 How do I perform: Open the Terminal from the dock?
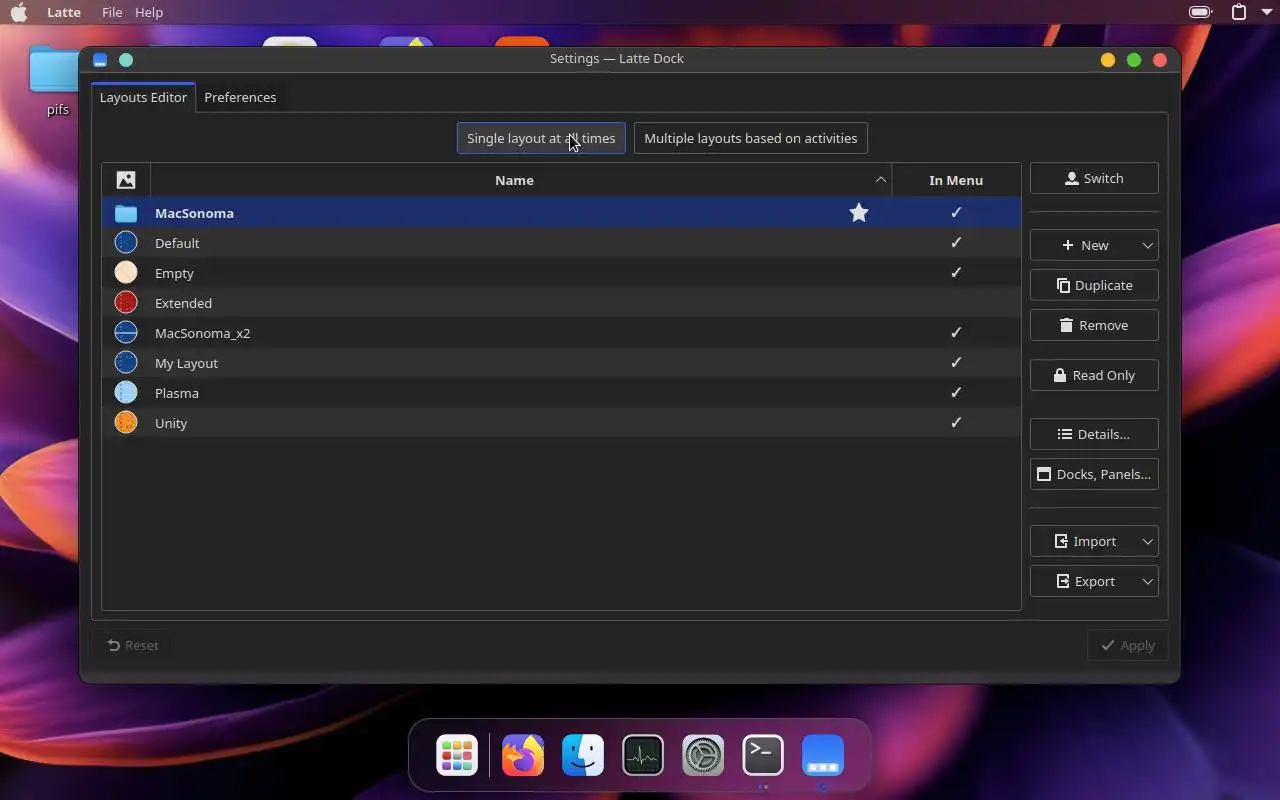point(763,755)
